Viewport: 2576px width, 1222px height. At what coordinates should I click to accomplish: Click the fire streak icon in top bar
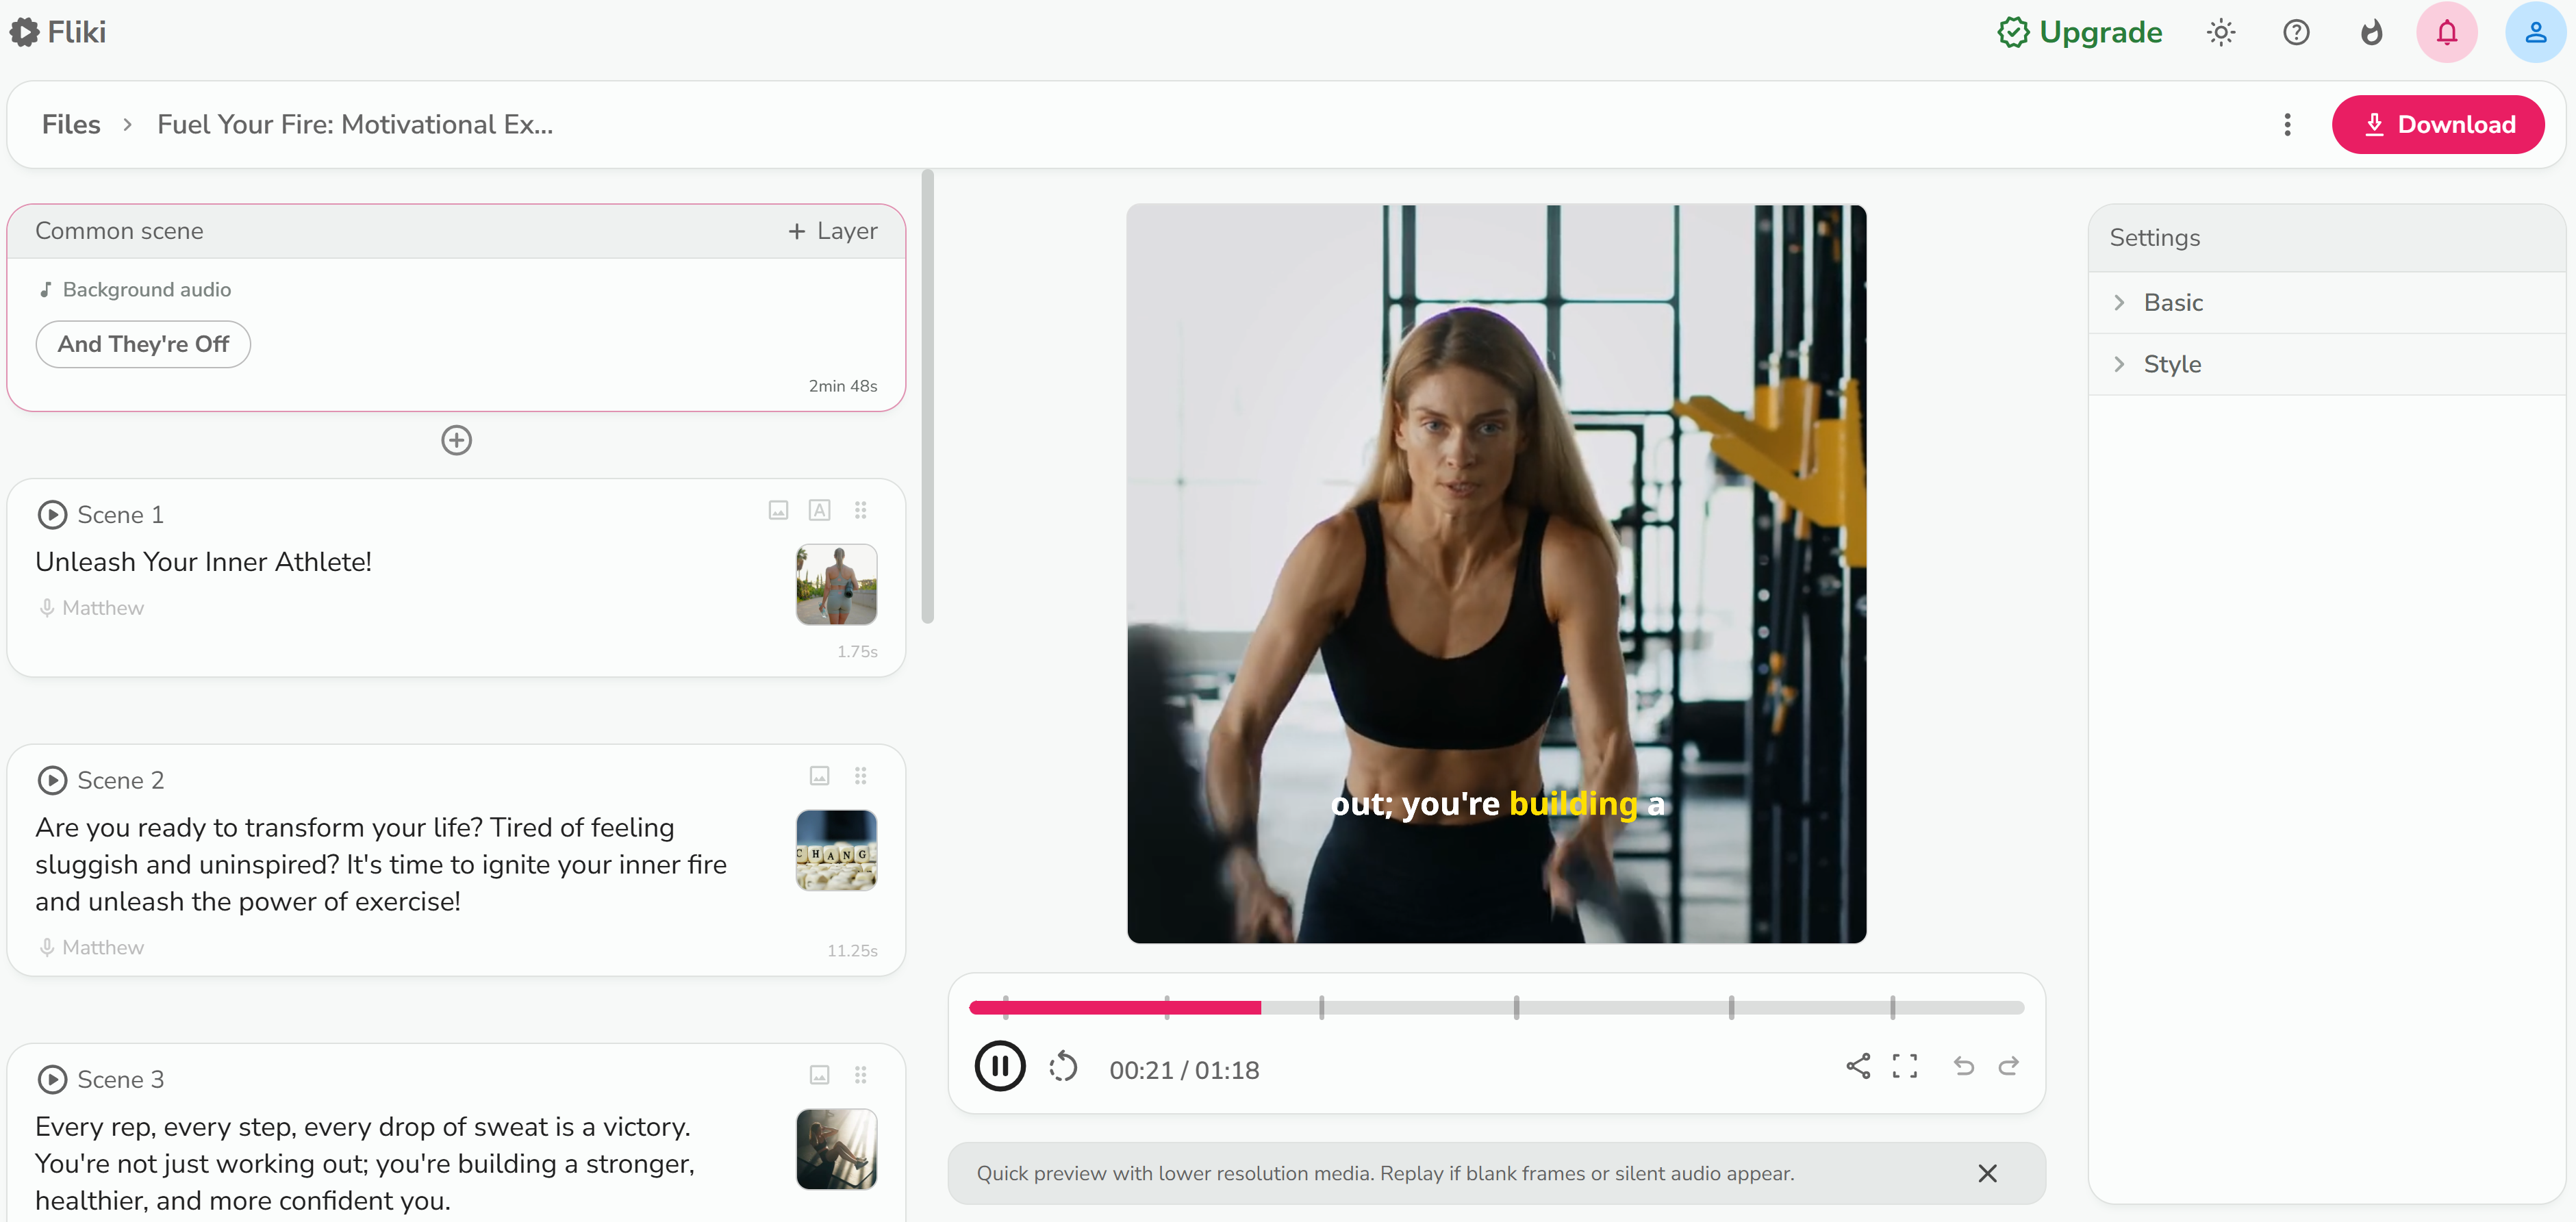[2371, 32]
